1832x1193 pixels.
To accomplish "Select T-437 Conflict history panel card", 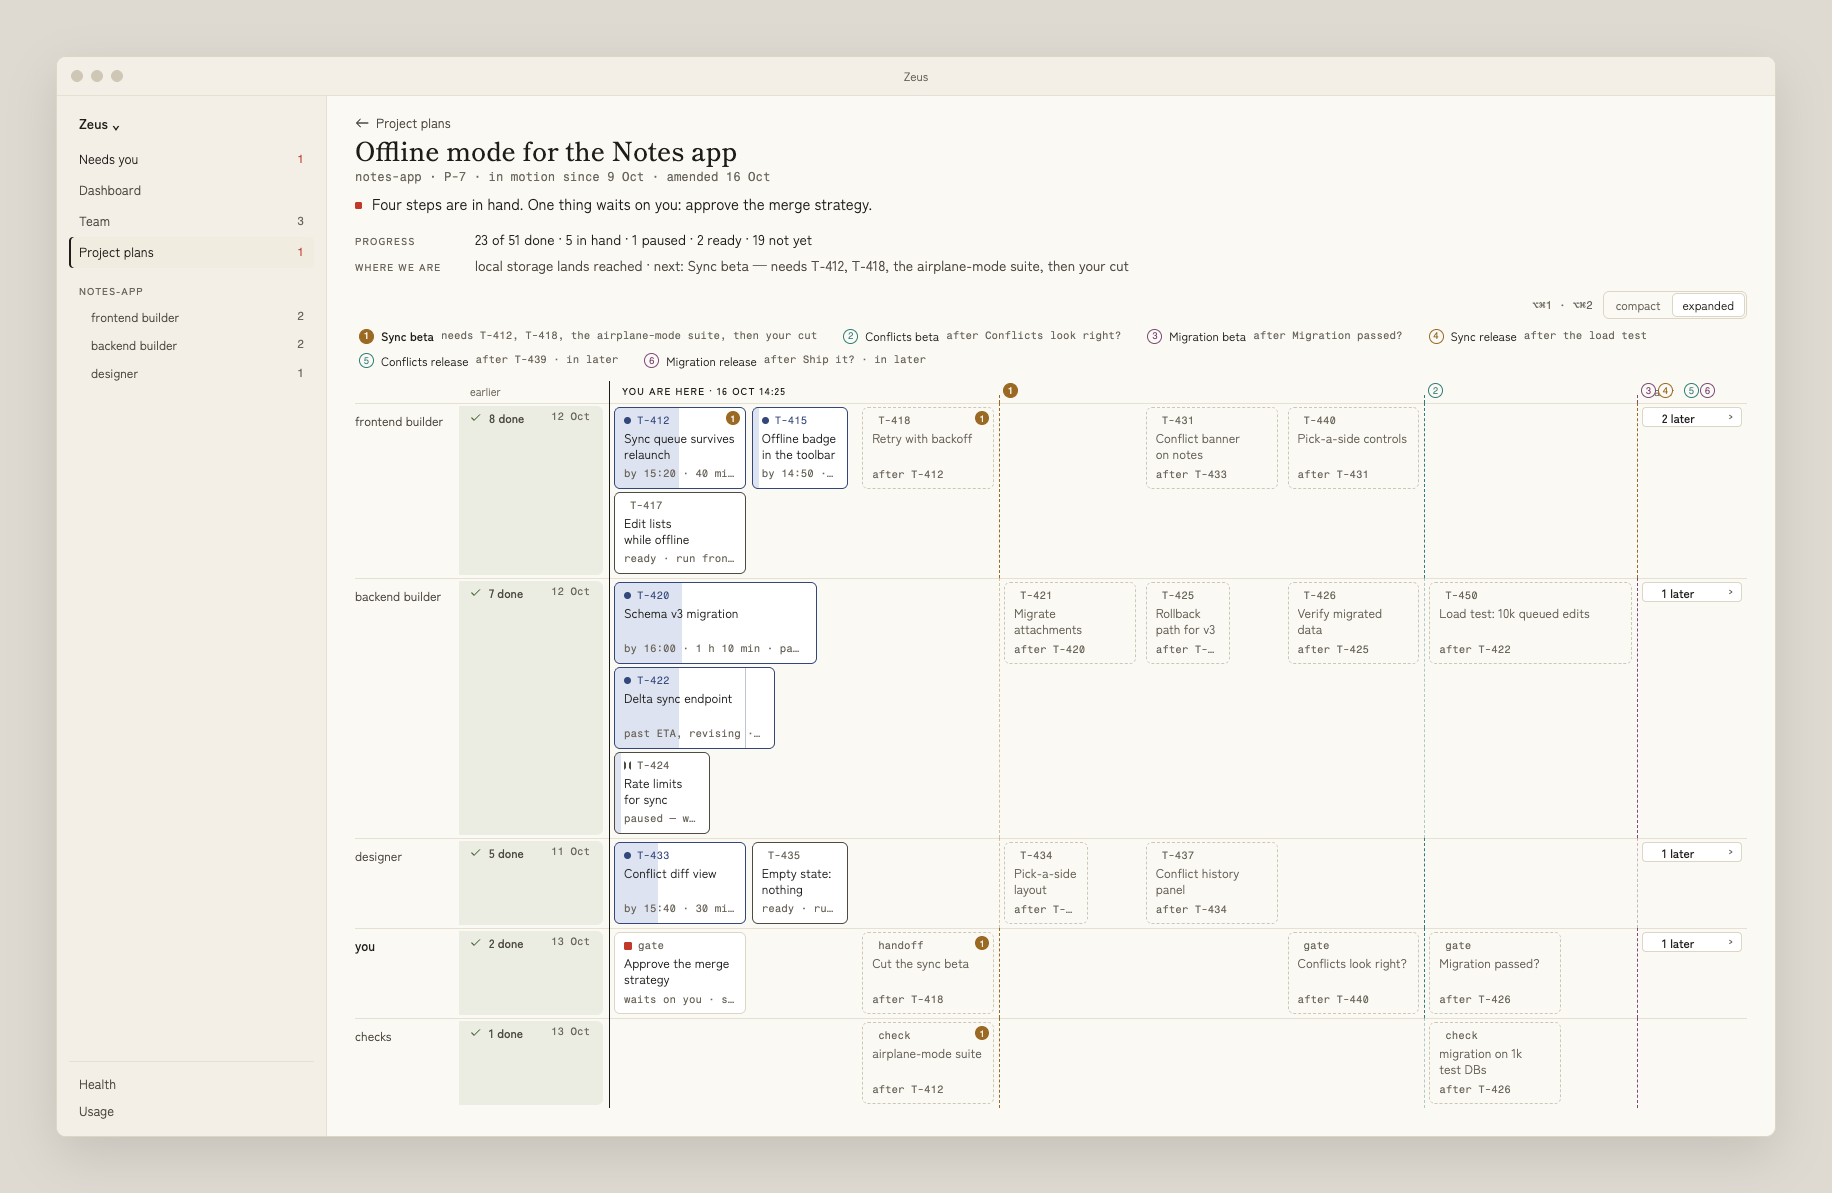I will (x=1212, y=882).
